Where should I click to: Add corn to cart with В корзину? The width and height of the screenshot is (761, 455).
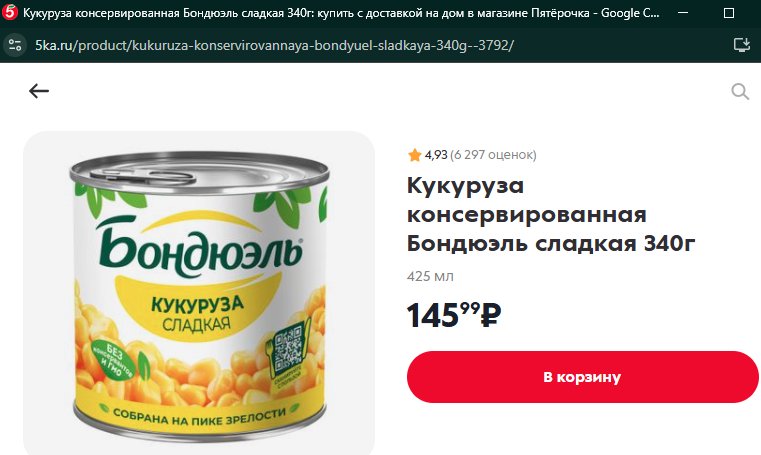pyautogui.click(x=582, y=377)
